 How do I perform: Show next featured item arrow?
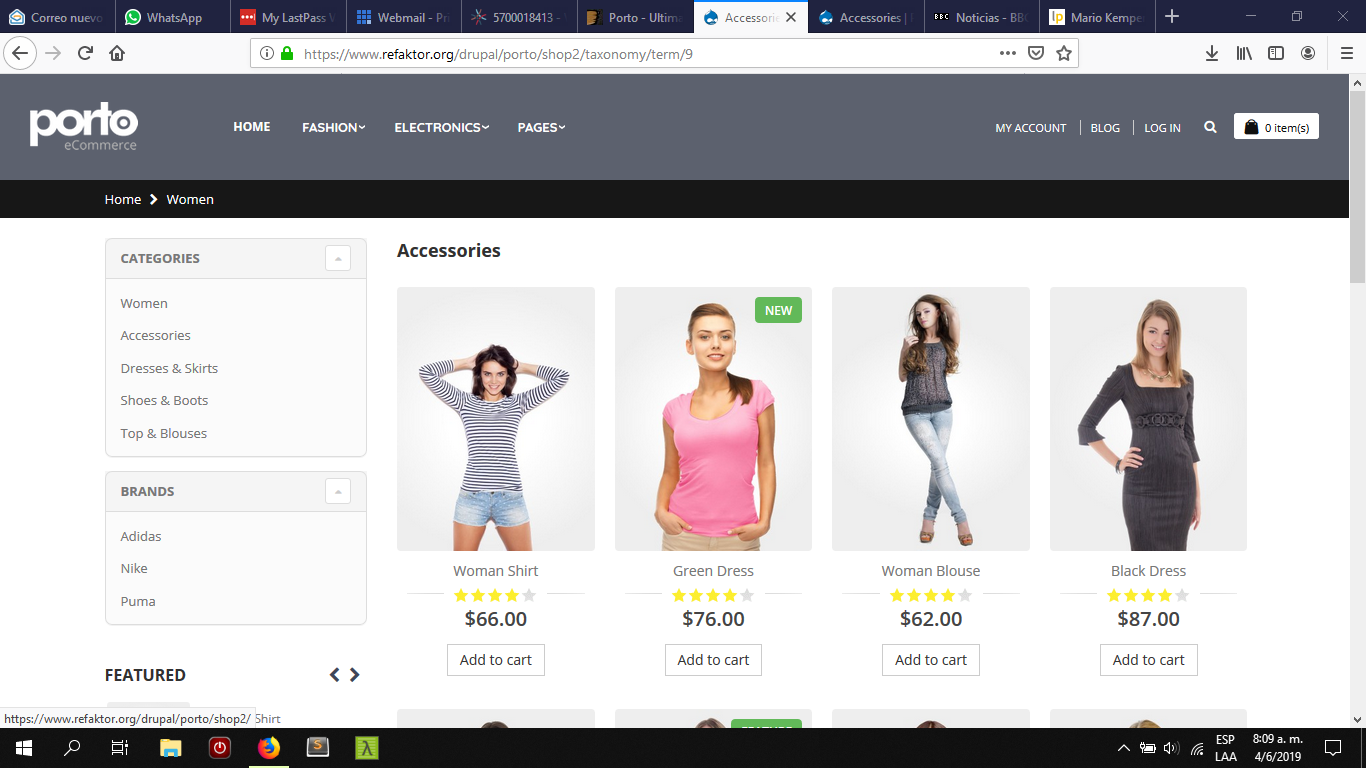(354, 675)
